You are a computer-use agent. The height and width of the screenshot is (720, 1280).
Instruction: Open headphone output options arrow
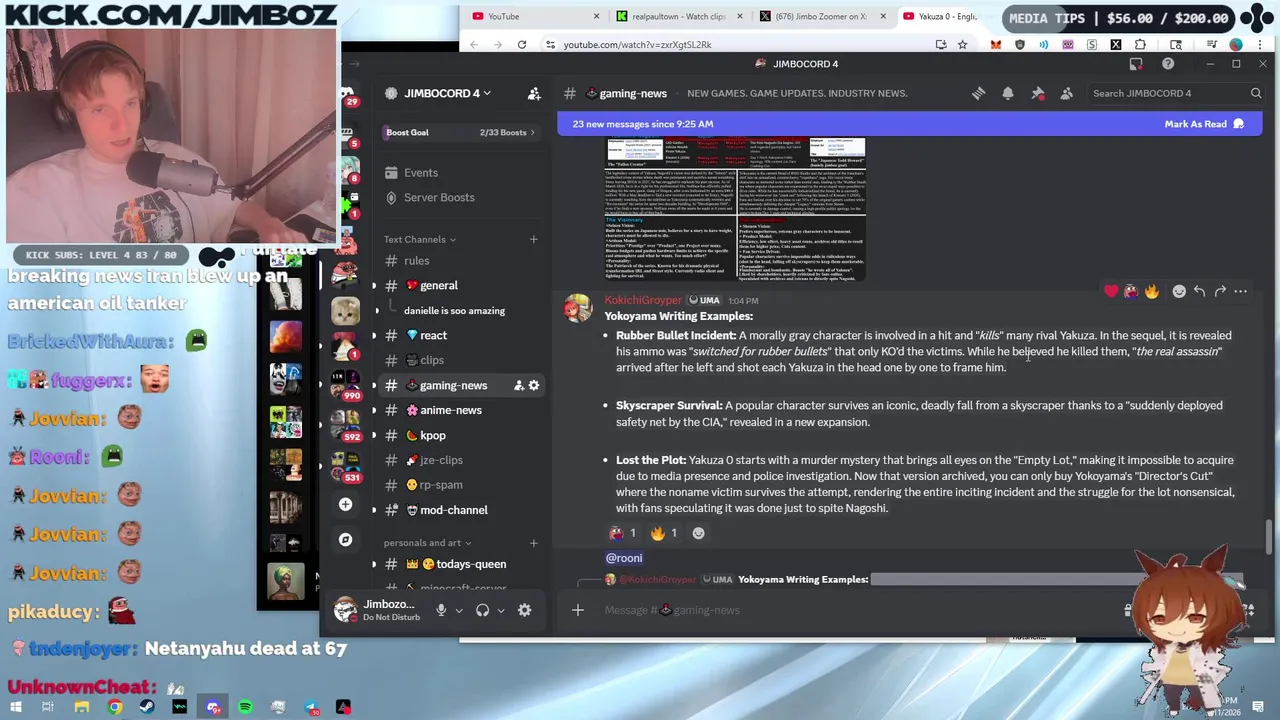pyautogui.click(x=501, y=610)
